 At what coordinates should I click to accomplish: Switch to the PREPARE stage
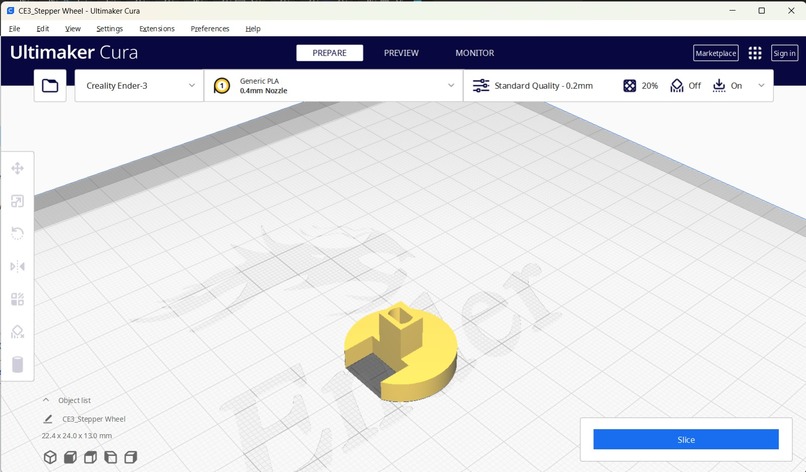329,53
